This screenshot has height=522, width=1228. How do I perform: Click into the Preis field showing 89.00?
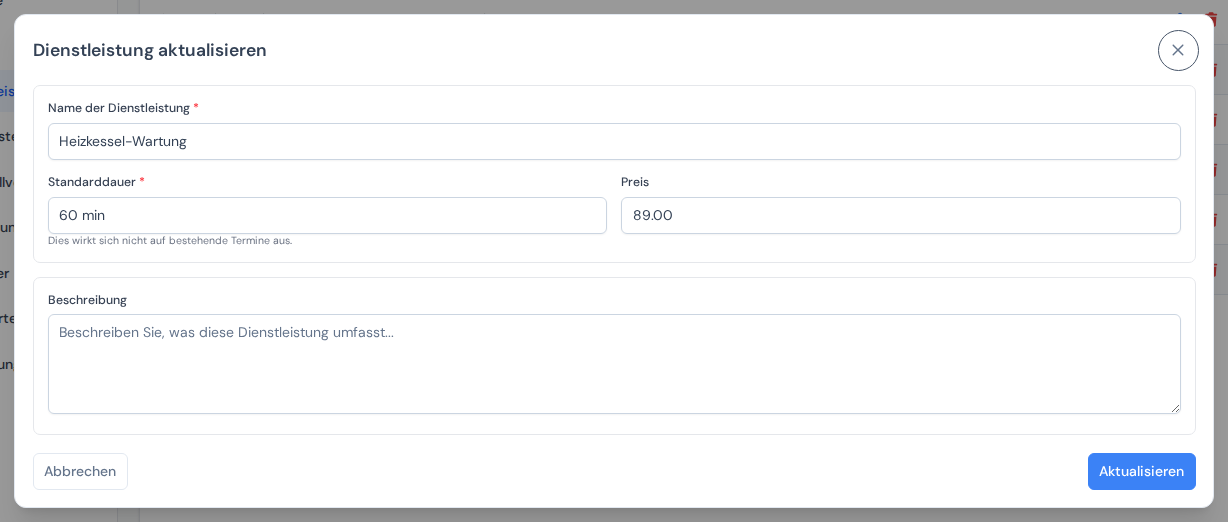[900, 215]
